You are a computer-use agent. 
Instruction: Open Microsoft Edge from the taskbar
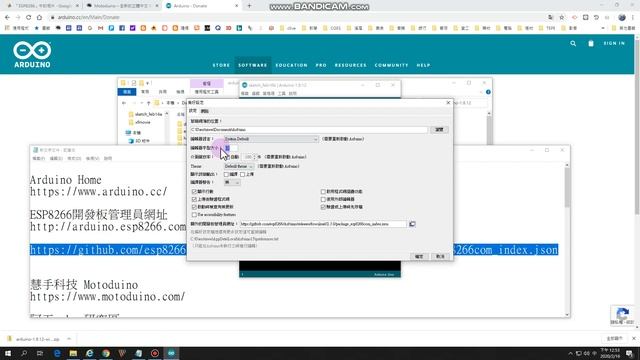pyautogui.click(x=57, y=353)
